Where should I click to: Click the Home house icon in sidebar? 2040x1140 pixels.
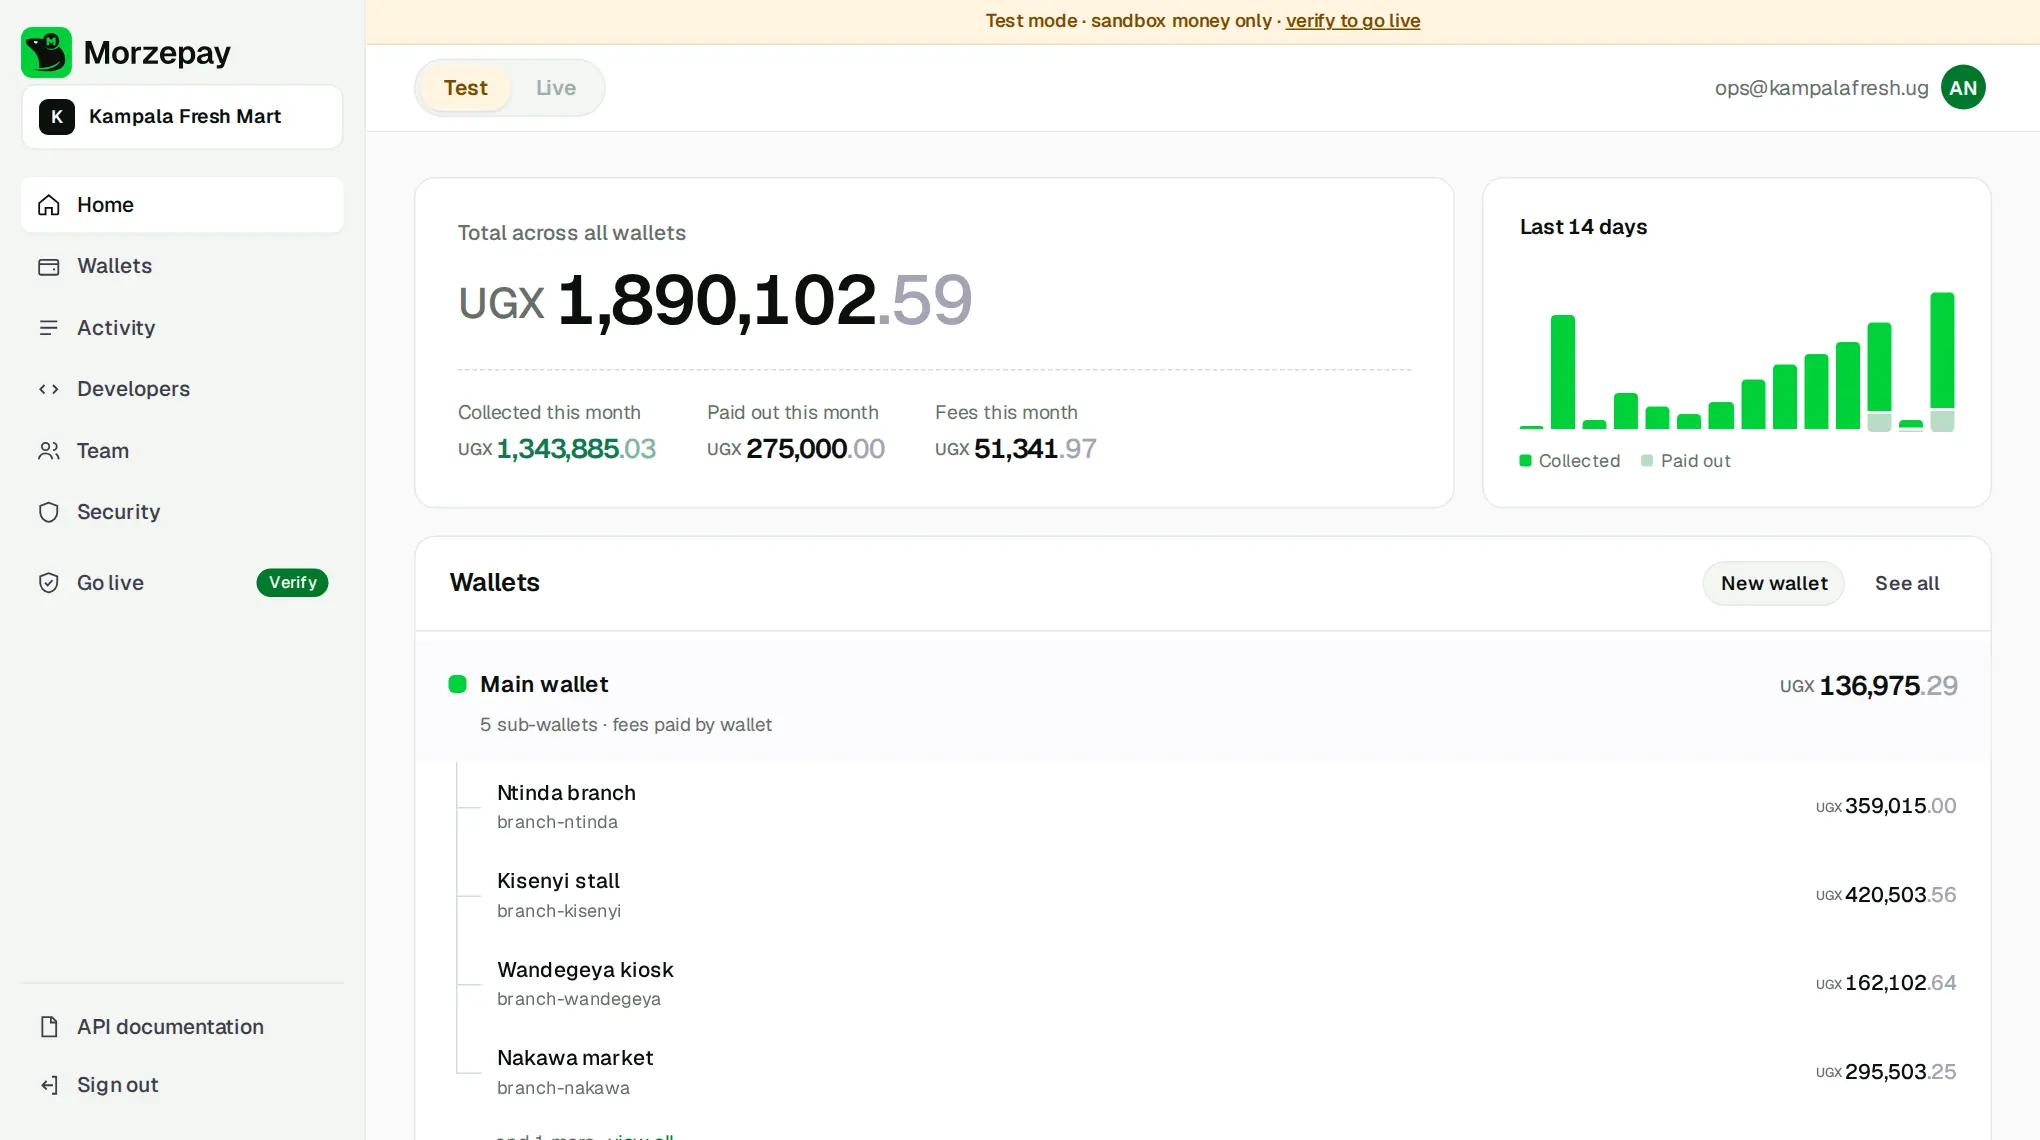point(49,205)
